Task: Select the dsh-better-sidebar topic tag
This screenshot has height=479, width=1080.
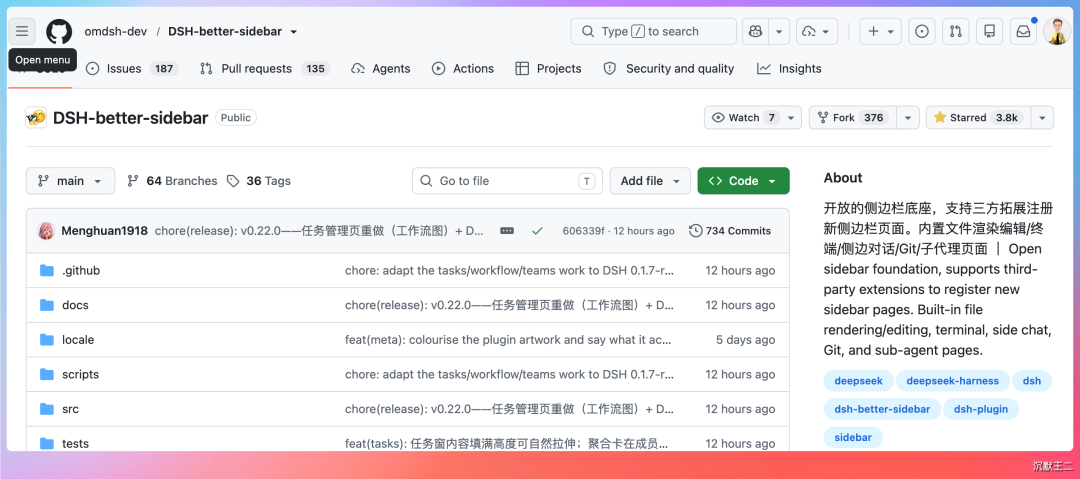Action: pos(882,409)
